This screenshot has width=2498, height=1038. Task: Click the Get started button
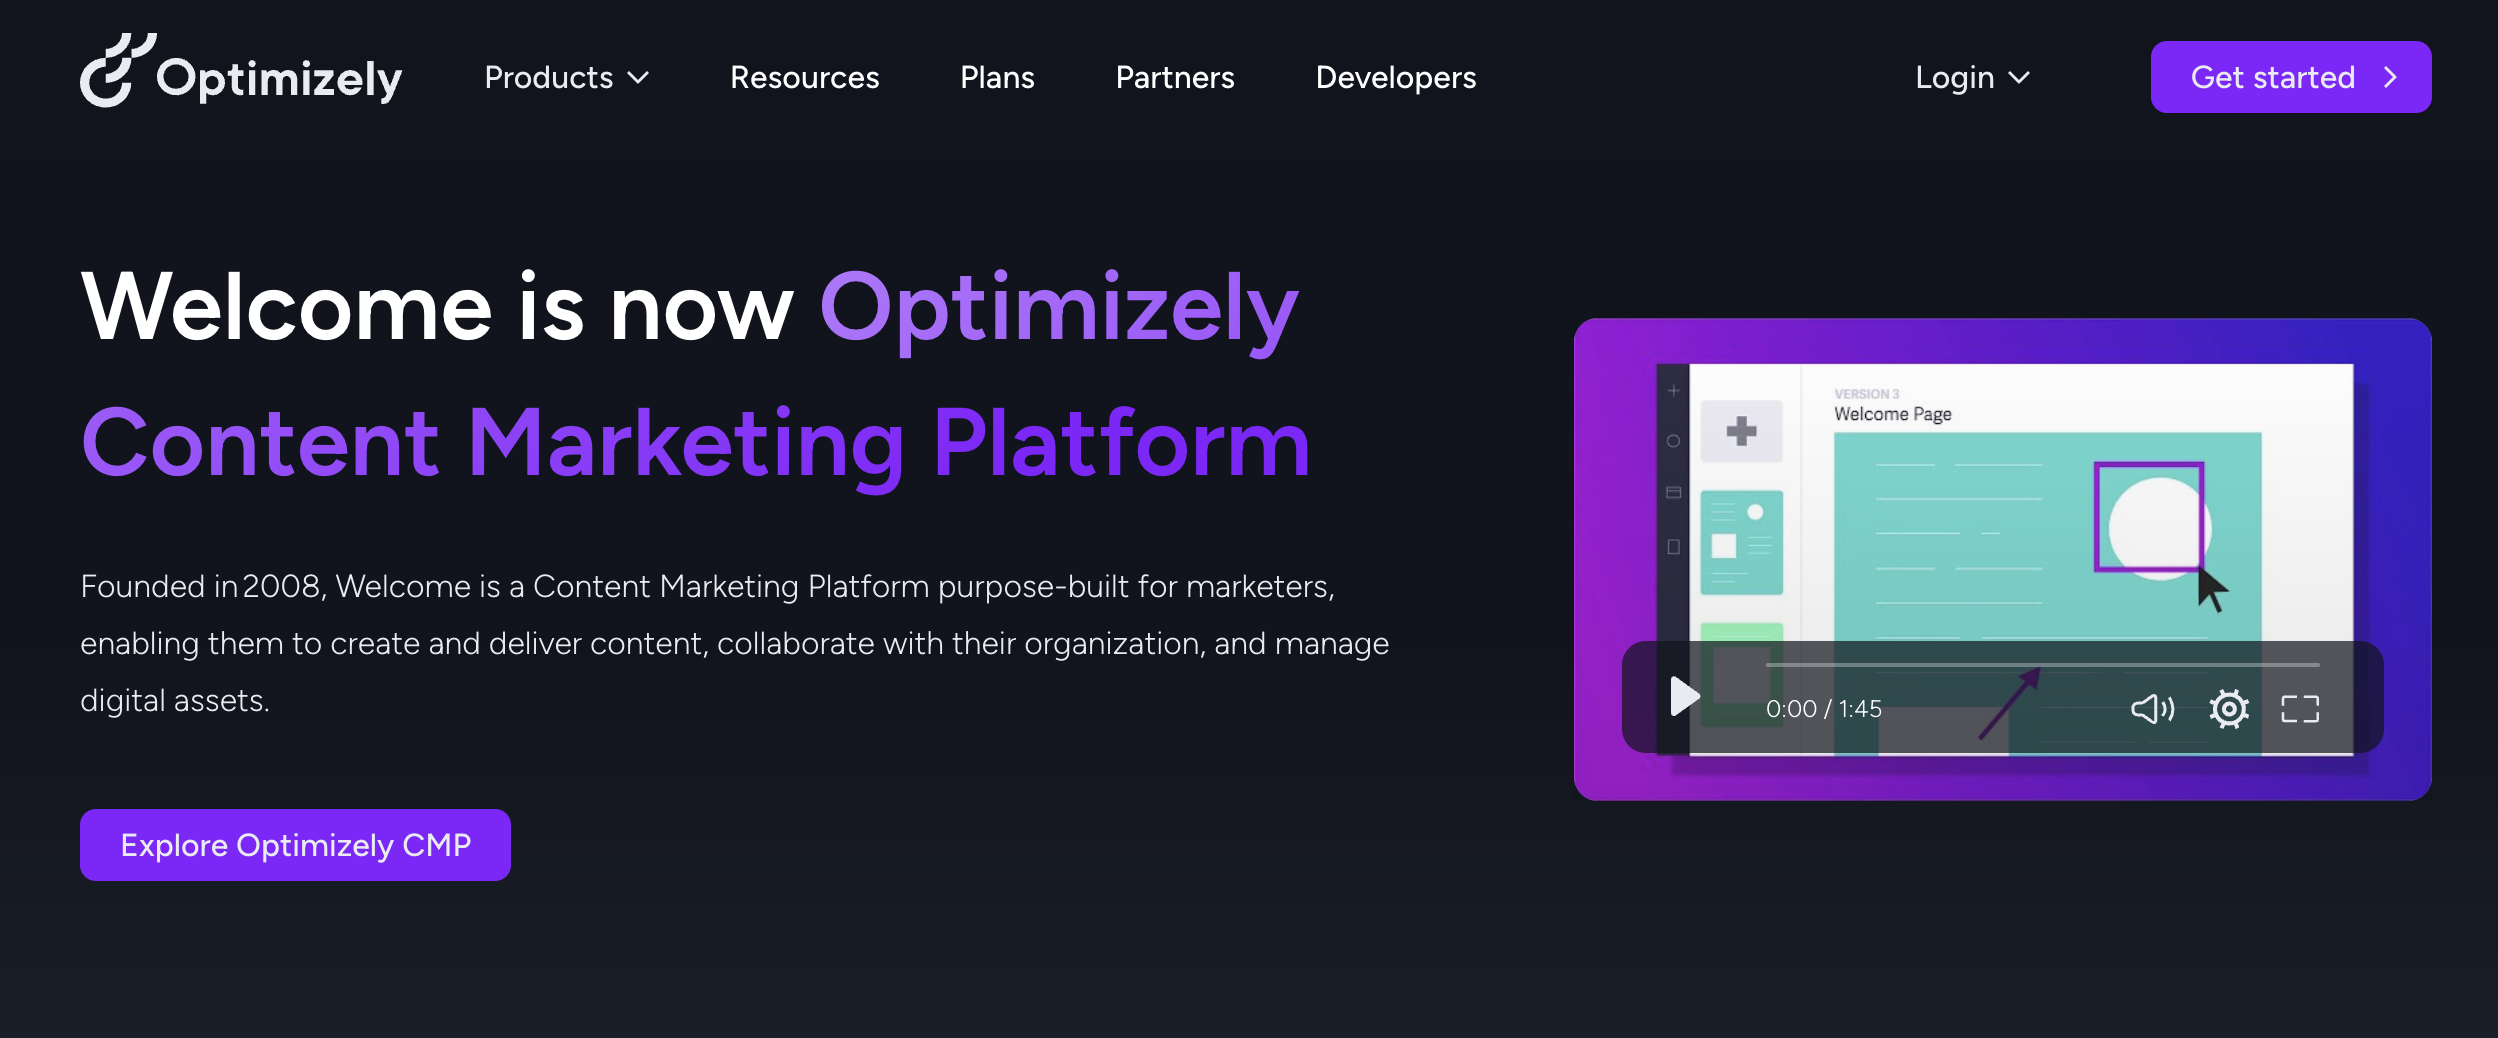click(2290, 77)
